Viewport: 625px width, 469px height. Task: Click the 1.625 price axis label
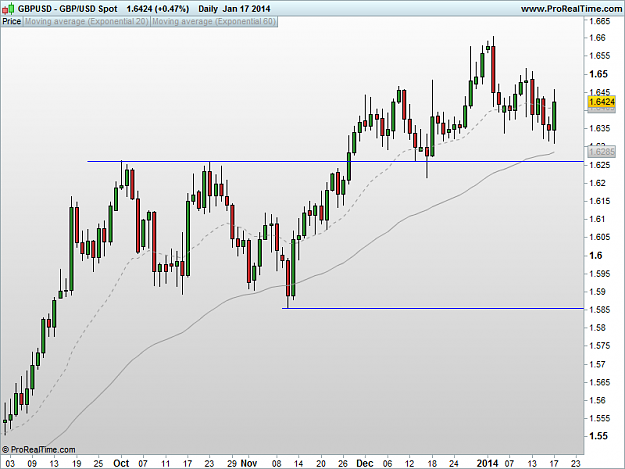600,165
